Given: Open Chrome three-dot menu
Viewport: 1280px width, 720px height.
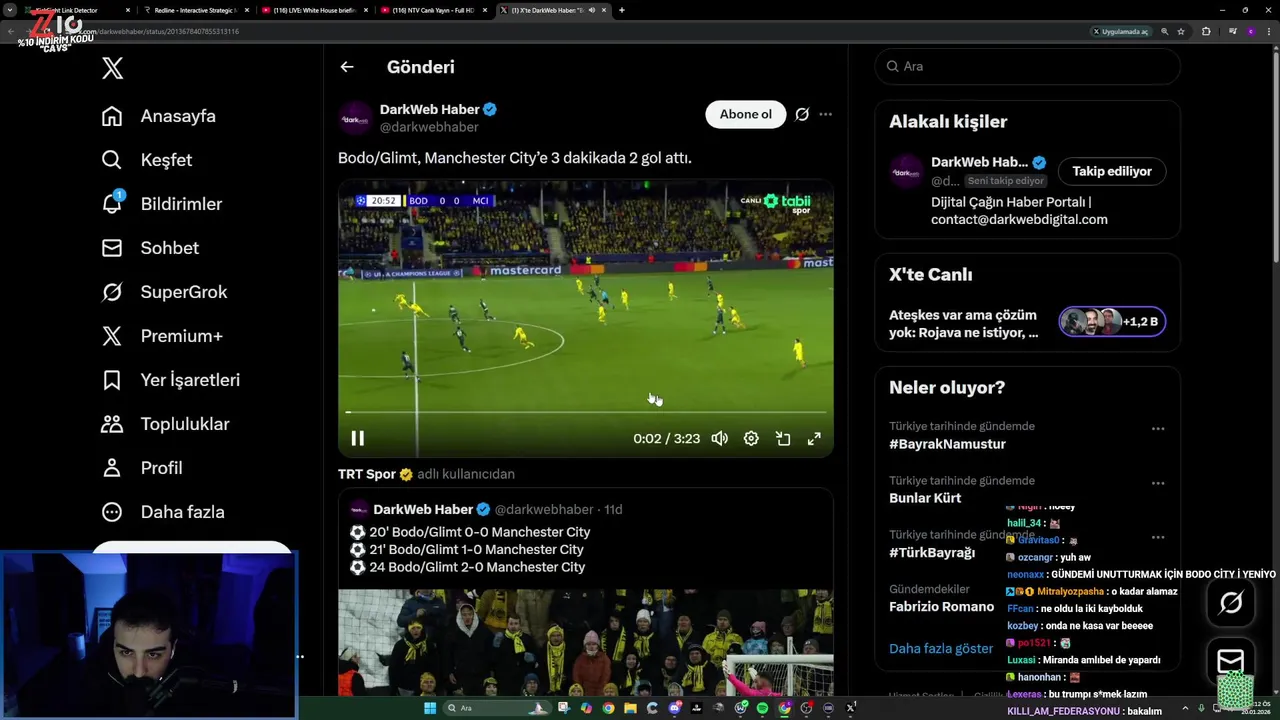Looking at the screenshot, I should click(x=1269, y=31).
